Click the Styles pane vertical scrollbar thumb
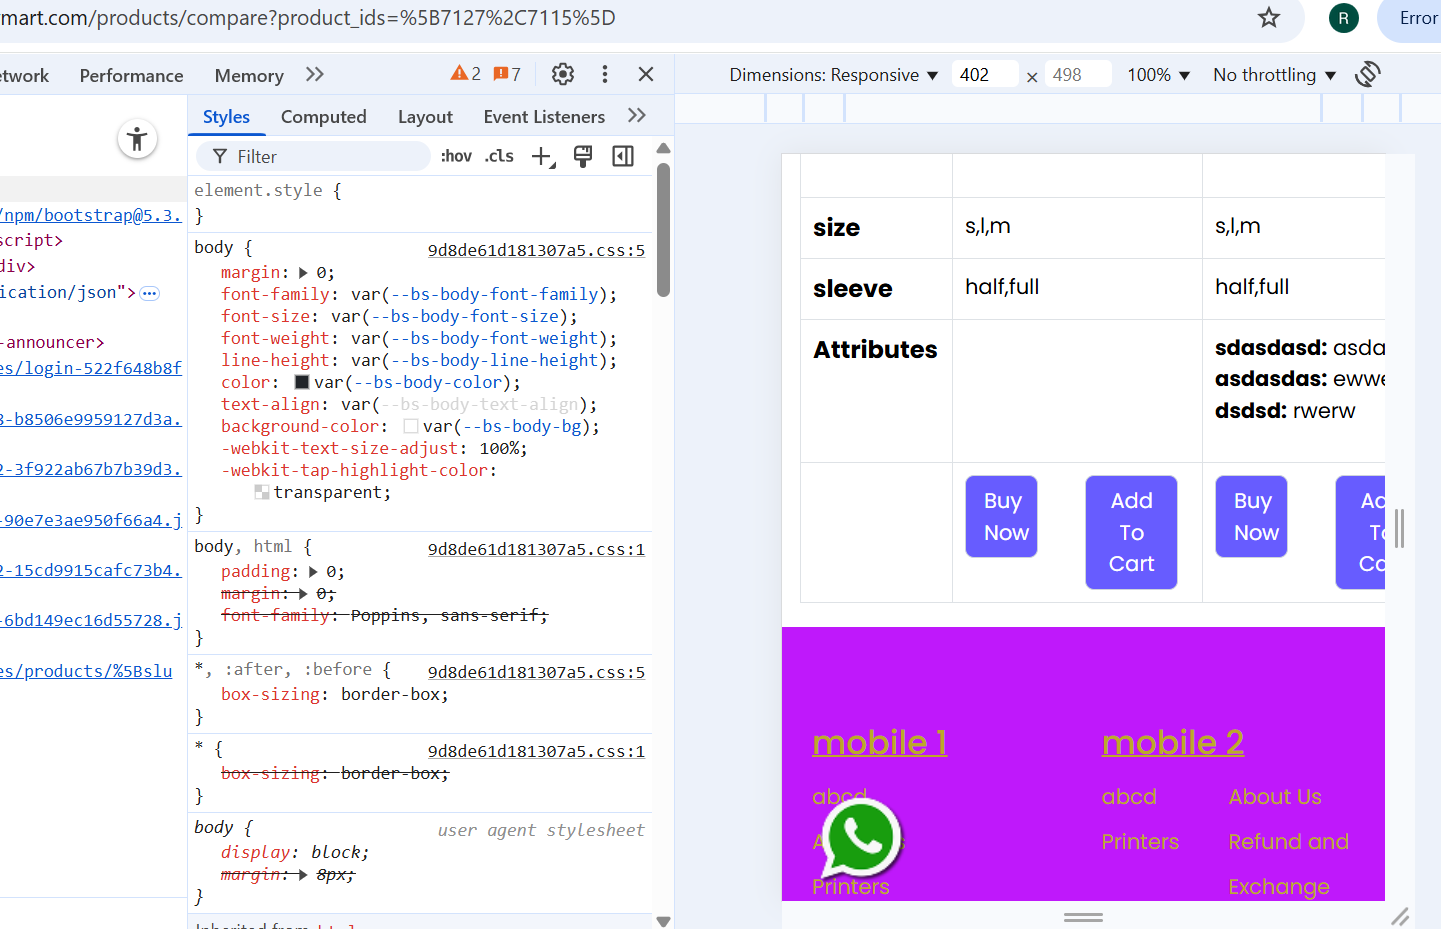This screenshot has width=1441, height=929. click(663, 230)
